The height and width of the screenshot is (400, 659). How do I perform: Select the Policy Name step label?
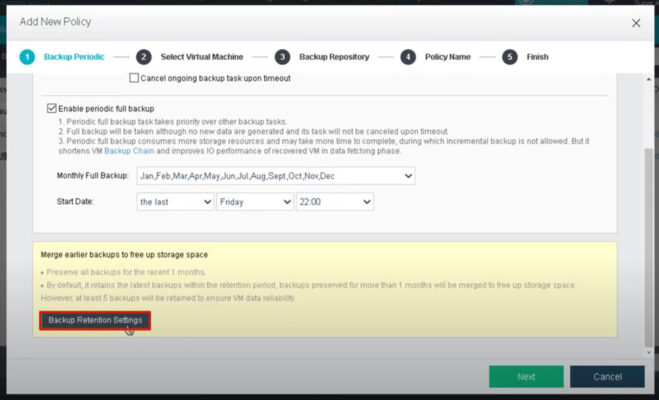click(x=448, y=57)
